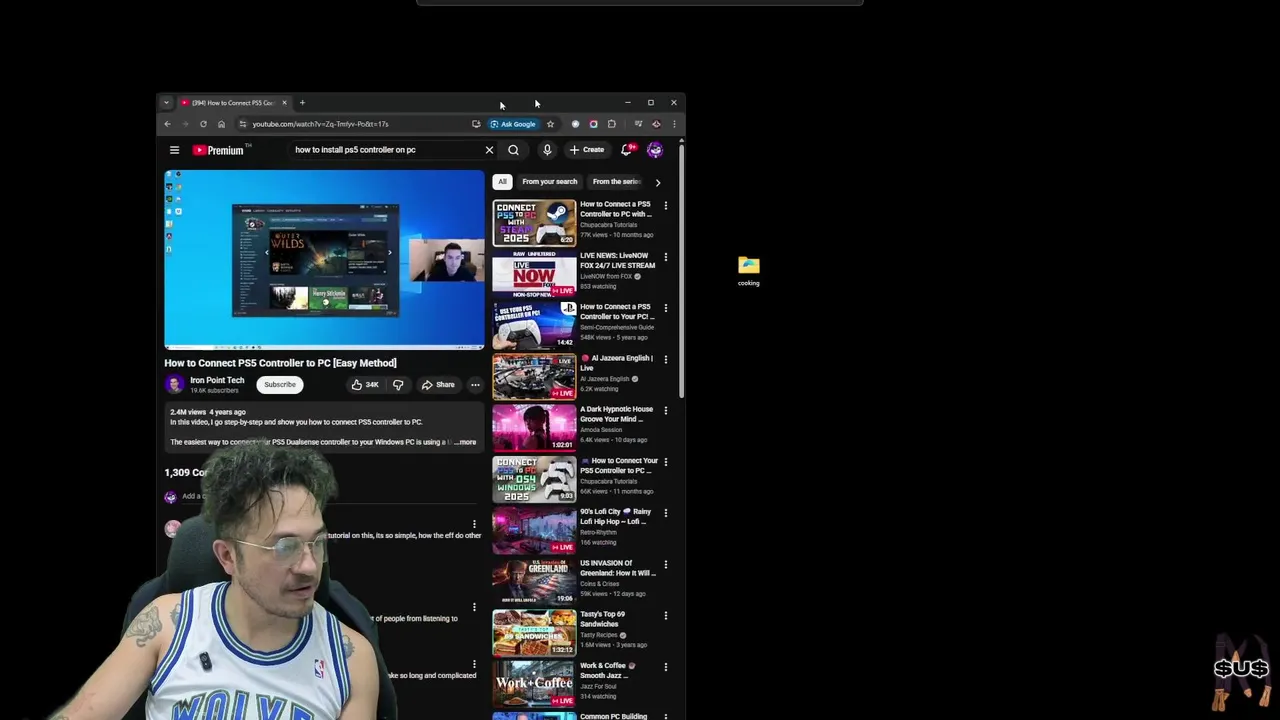The width and height of the screenshot is (1280, 720).
Task: Open Steam 2025 PS5 controller thumbnail 6:20
Action: [534, 223]
